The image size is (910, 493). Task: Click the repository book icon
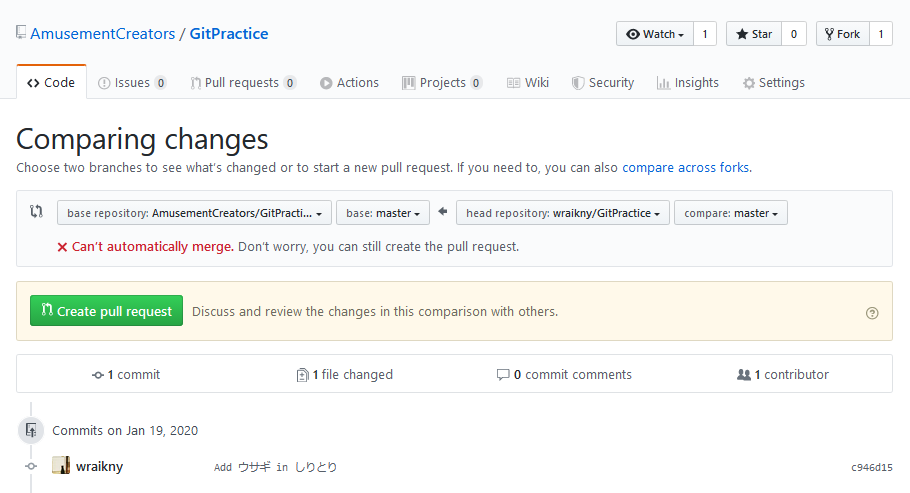tap(21, 33)
